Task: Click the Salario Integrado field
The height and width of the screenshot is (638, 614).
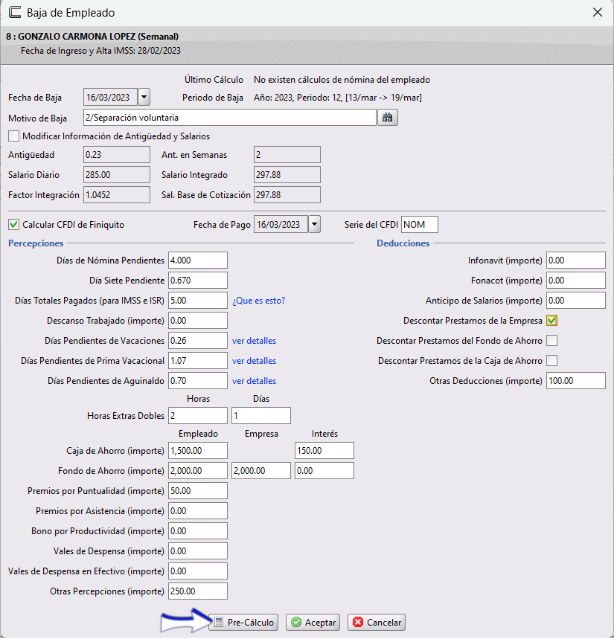Action: point(287,175)
